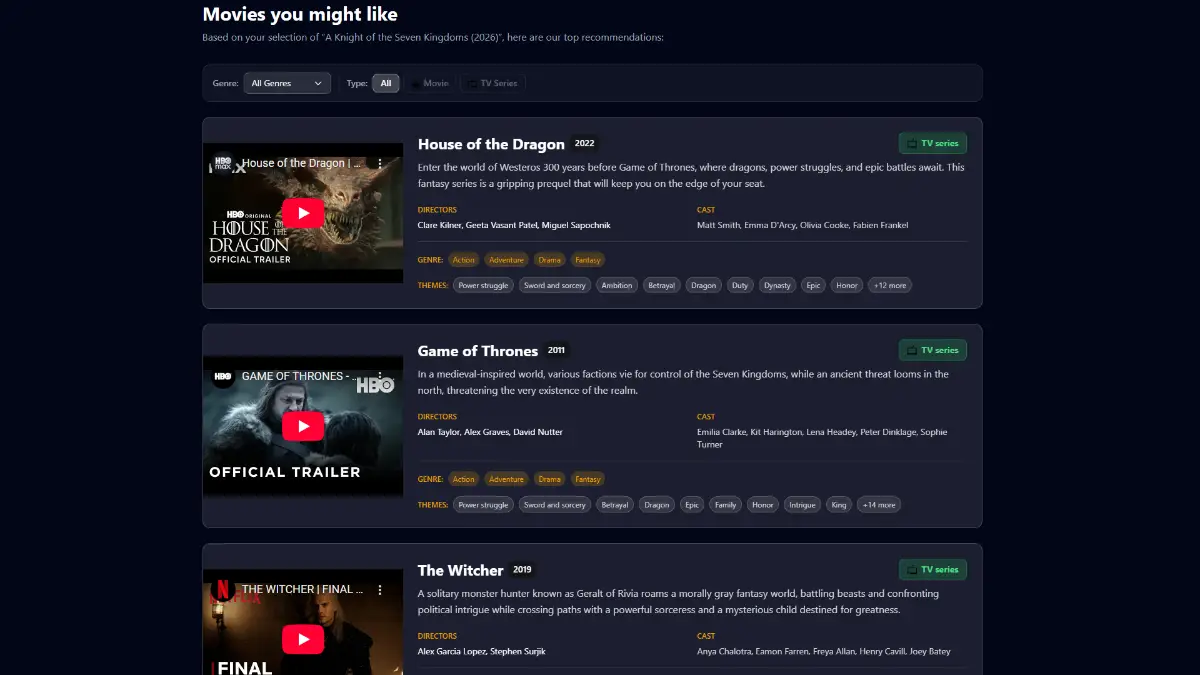This screenshot has height=675, width=1200.
Task: Play the House of the Dragon trailer
Action: [x=303, y=213]
